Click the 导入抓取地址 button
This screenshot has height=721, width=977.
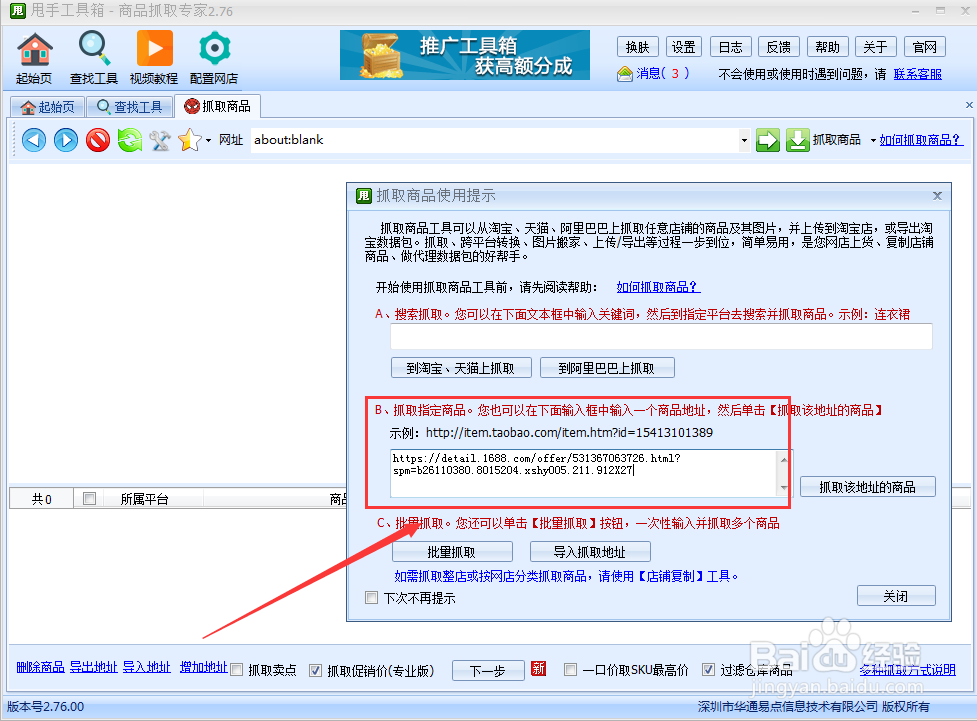[x=589, y=552]
